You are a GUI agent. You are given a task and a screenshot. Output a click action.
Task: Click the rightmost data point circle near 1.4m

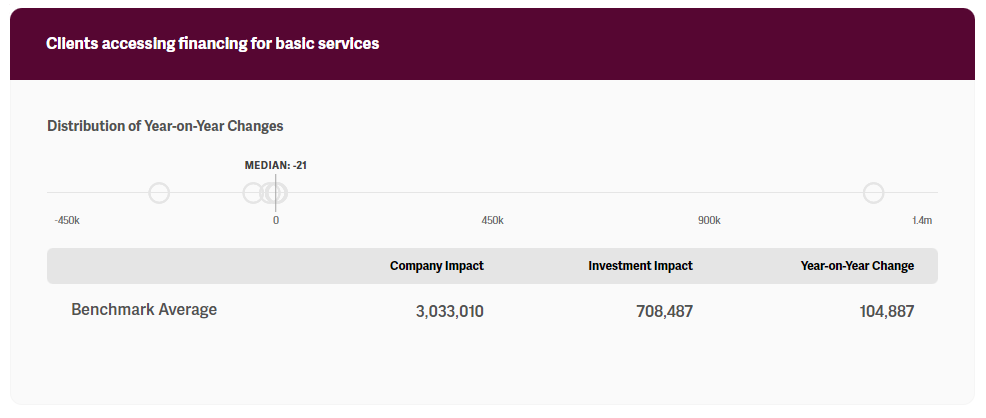coord(874,193)
